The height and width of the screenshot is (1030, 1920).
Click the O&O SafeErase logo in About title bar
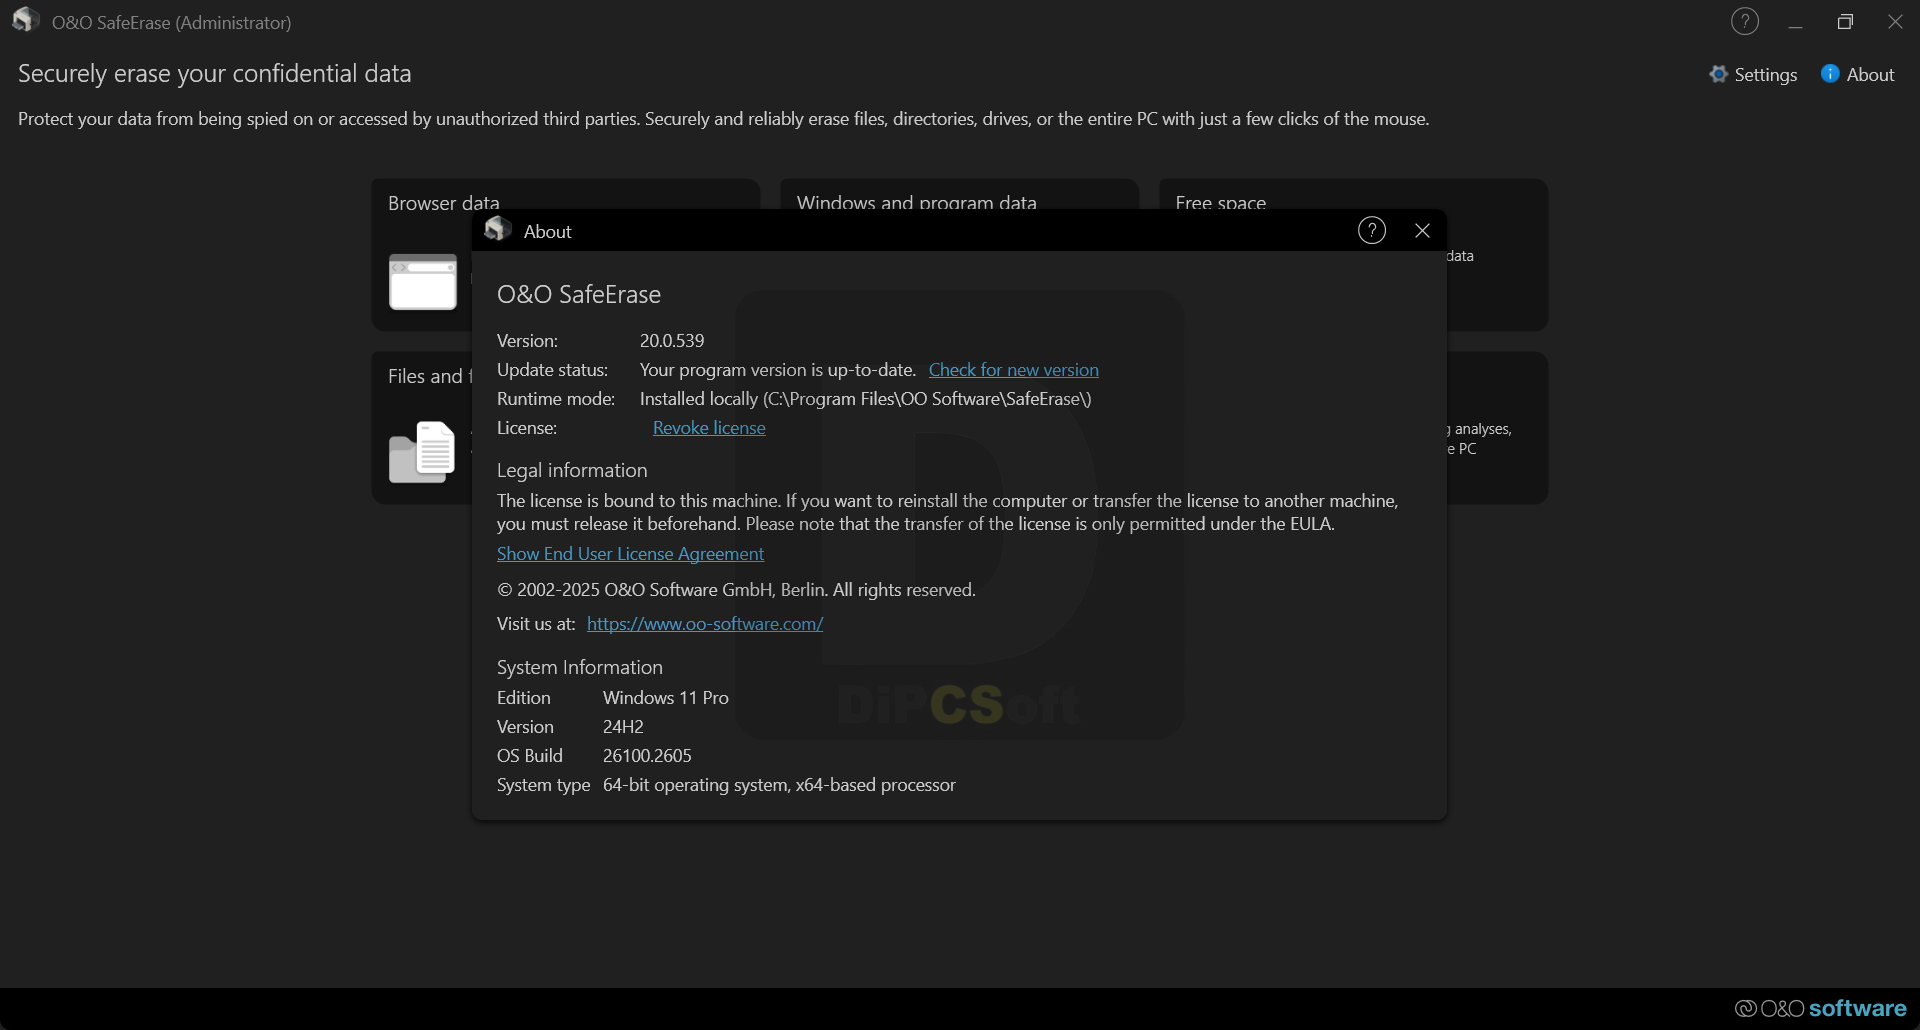(x=498, y=229)
